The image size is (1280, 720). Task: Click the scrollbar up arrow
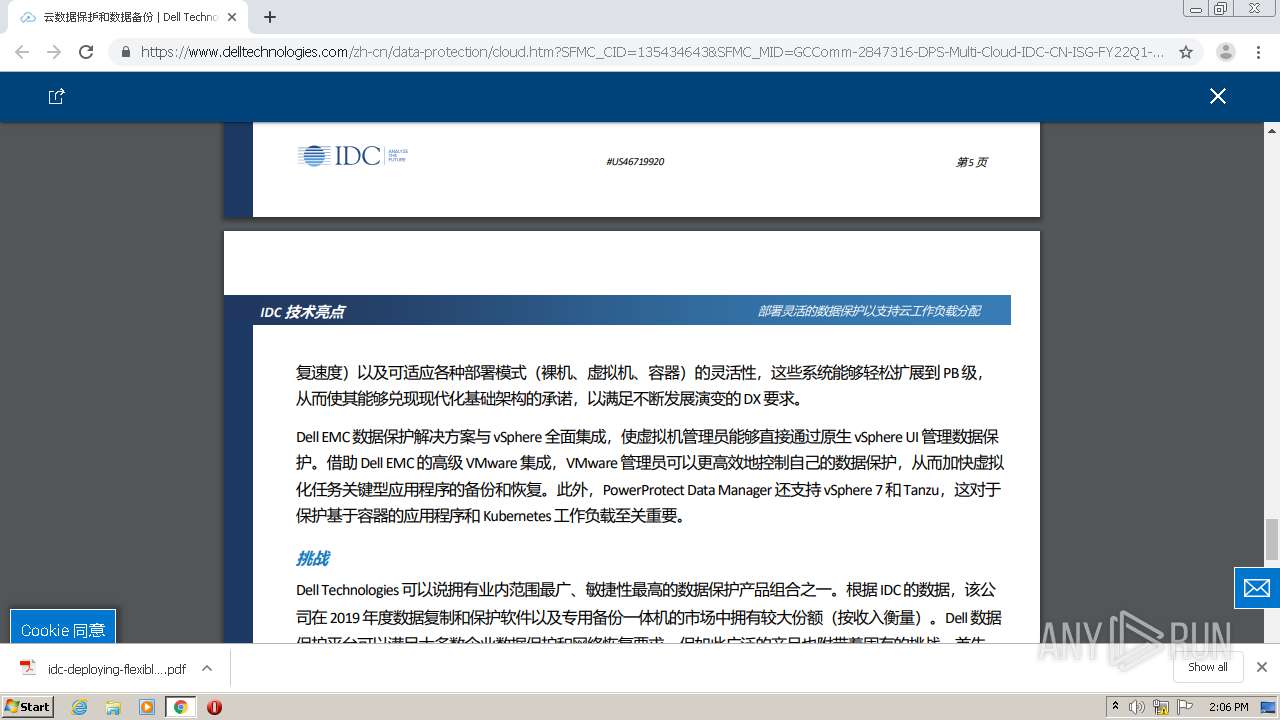(1272, 131)
